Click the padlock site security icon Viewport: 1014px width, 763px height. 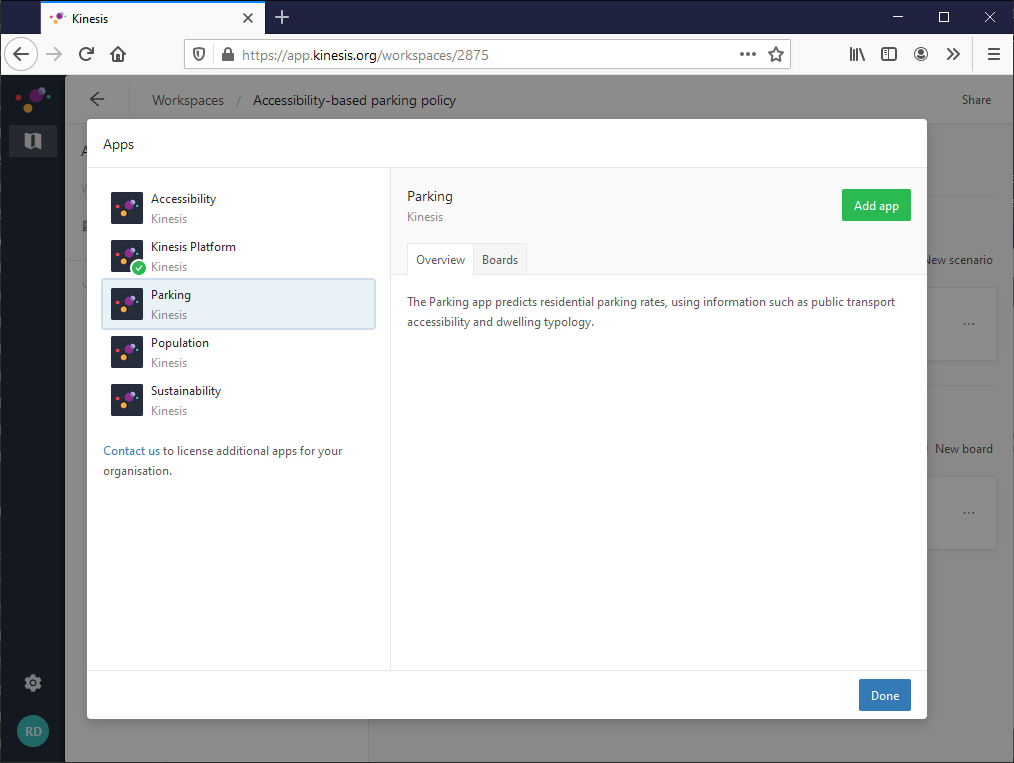pos(228,55)
